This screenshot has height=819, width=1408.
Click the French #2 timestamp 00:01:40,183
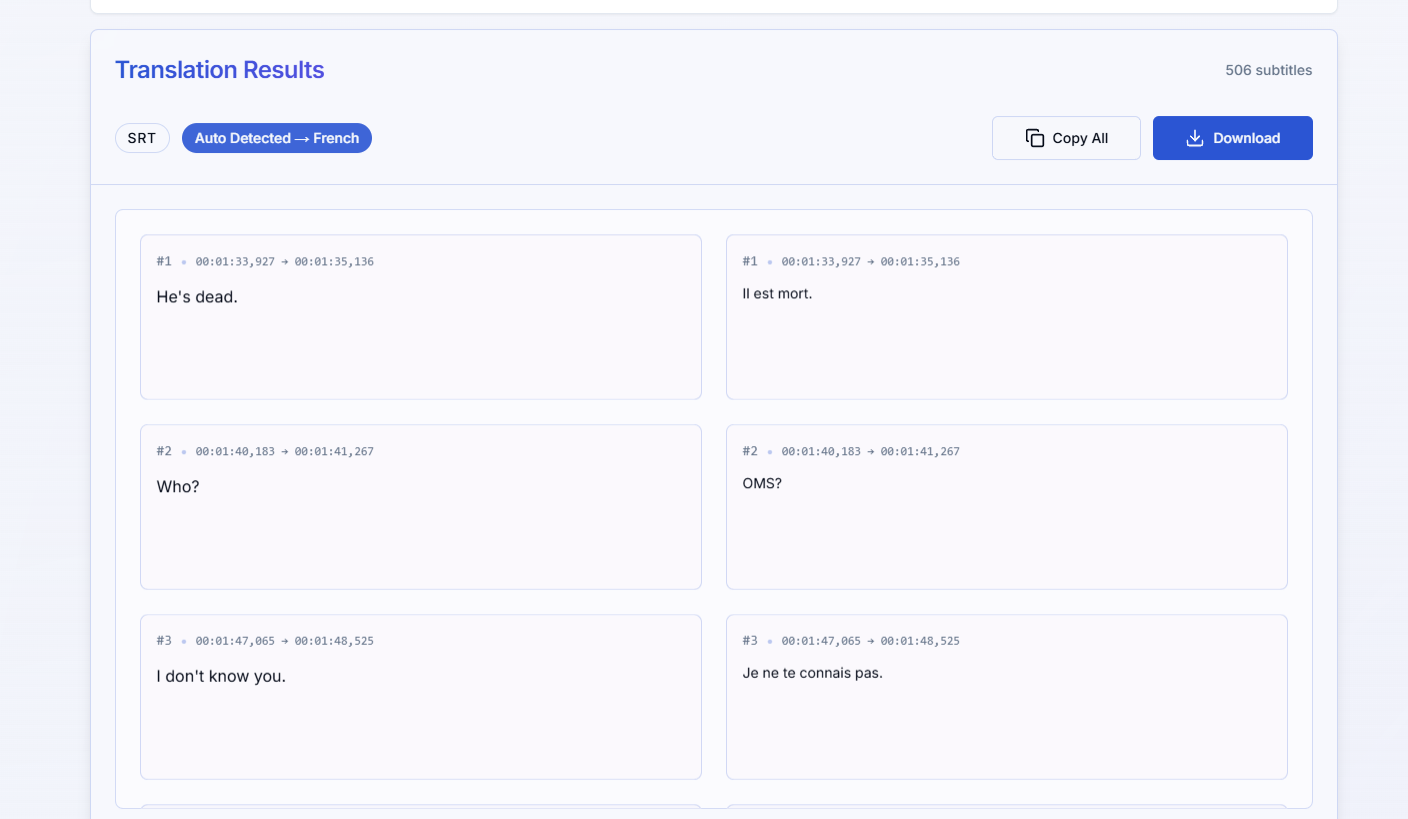[821, 452]
